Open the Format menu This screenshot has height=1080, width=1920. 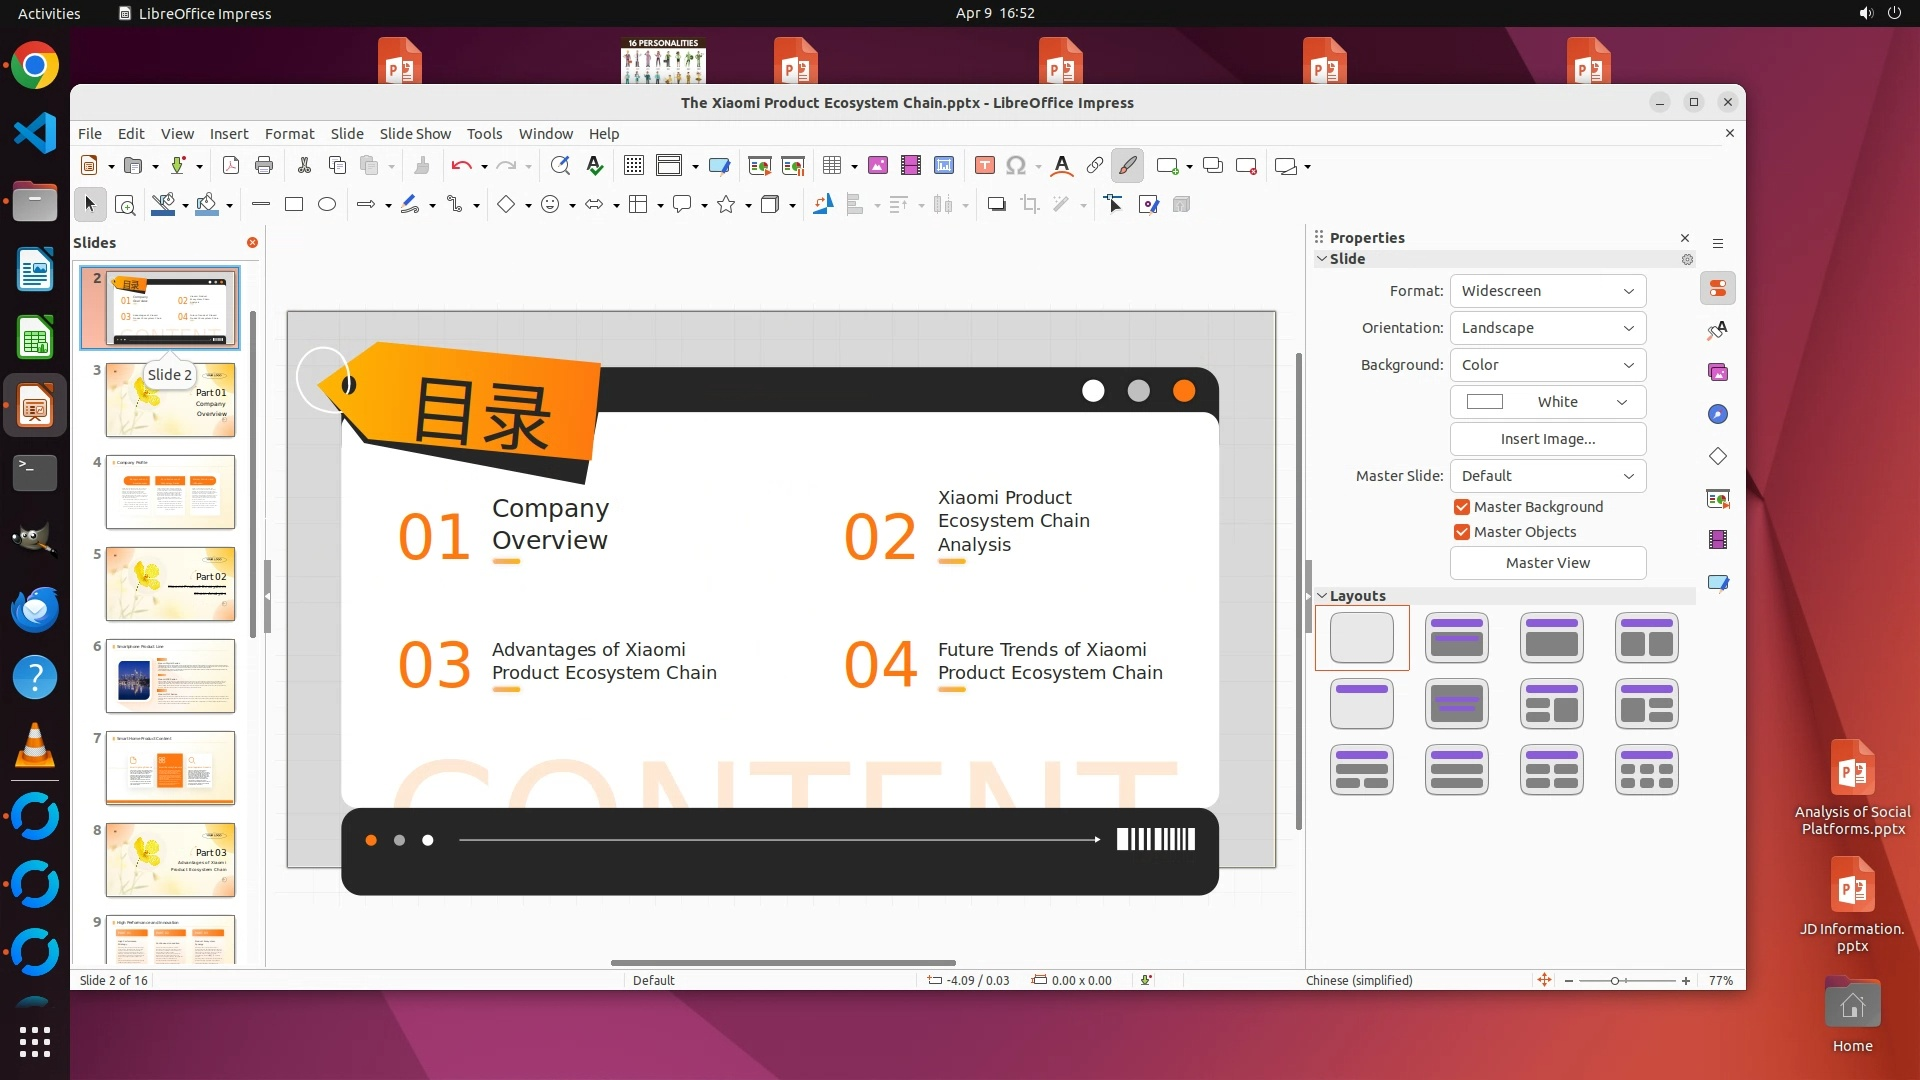click(289, 133)
